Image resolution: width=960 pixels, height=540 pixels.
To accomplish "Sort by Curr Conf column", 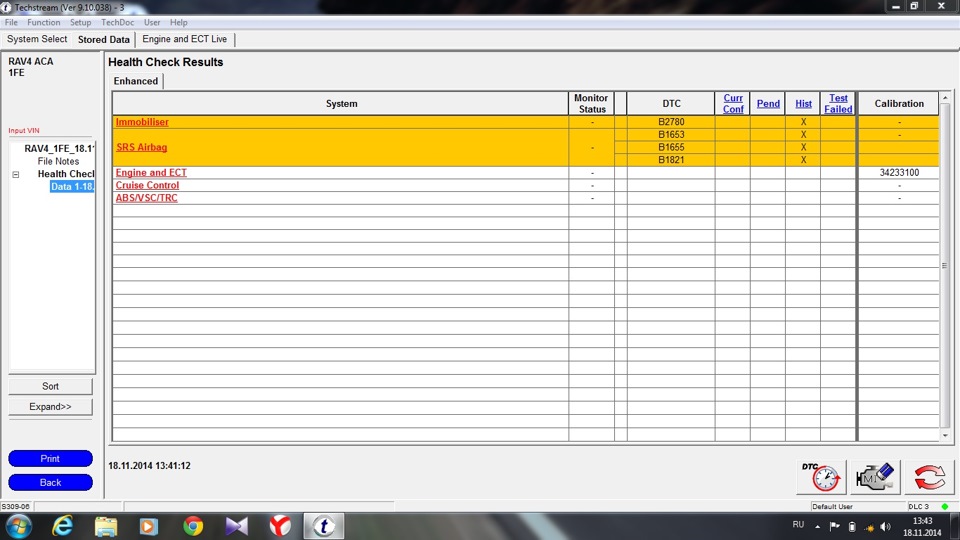I will 733,103.
